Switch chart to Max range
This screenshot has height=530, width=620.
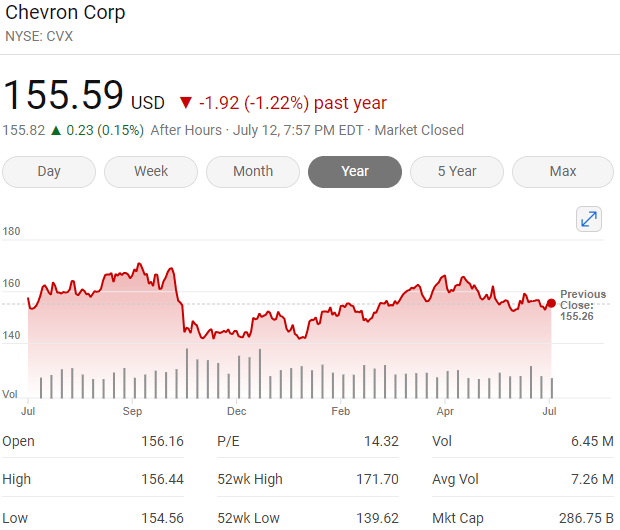pos(563,172)
